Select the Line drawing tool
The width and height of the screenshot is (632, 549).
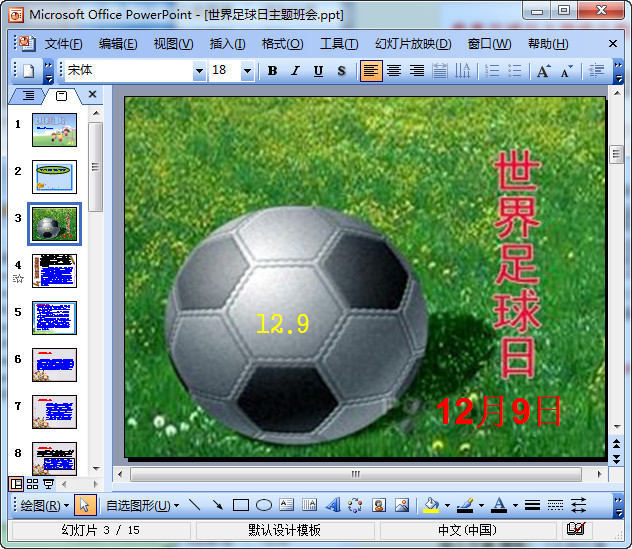(x=195, y=505)
